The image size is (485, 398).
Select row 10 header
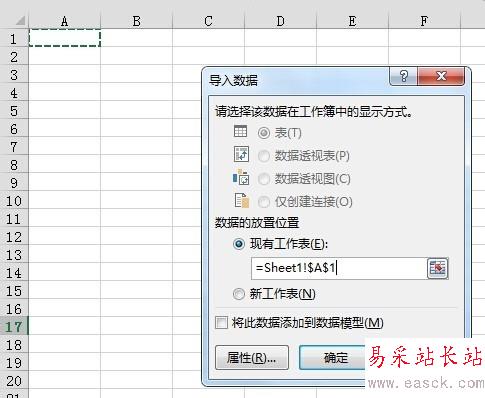tap(14, 201)
